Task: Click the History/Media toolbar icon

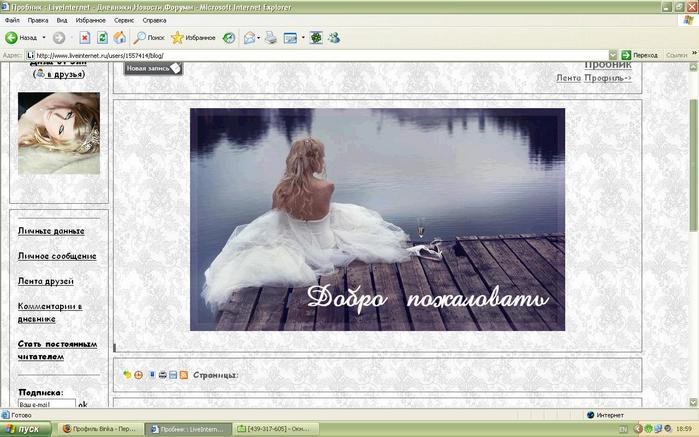Action: coord(229,38)
